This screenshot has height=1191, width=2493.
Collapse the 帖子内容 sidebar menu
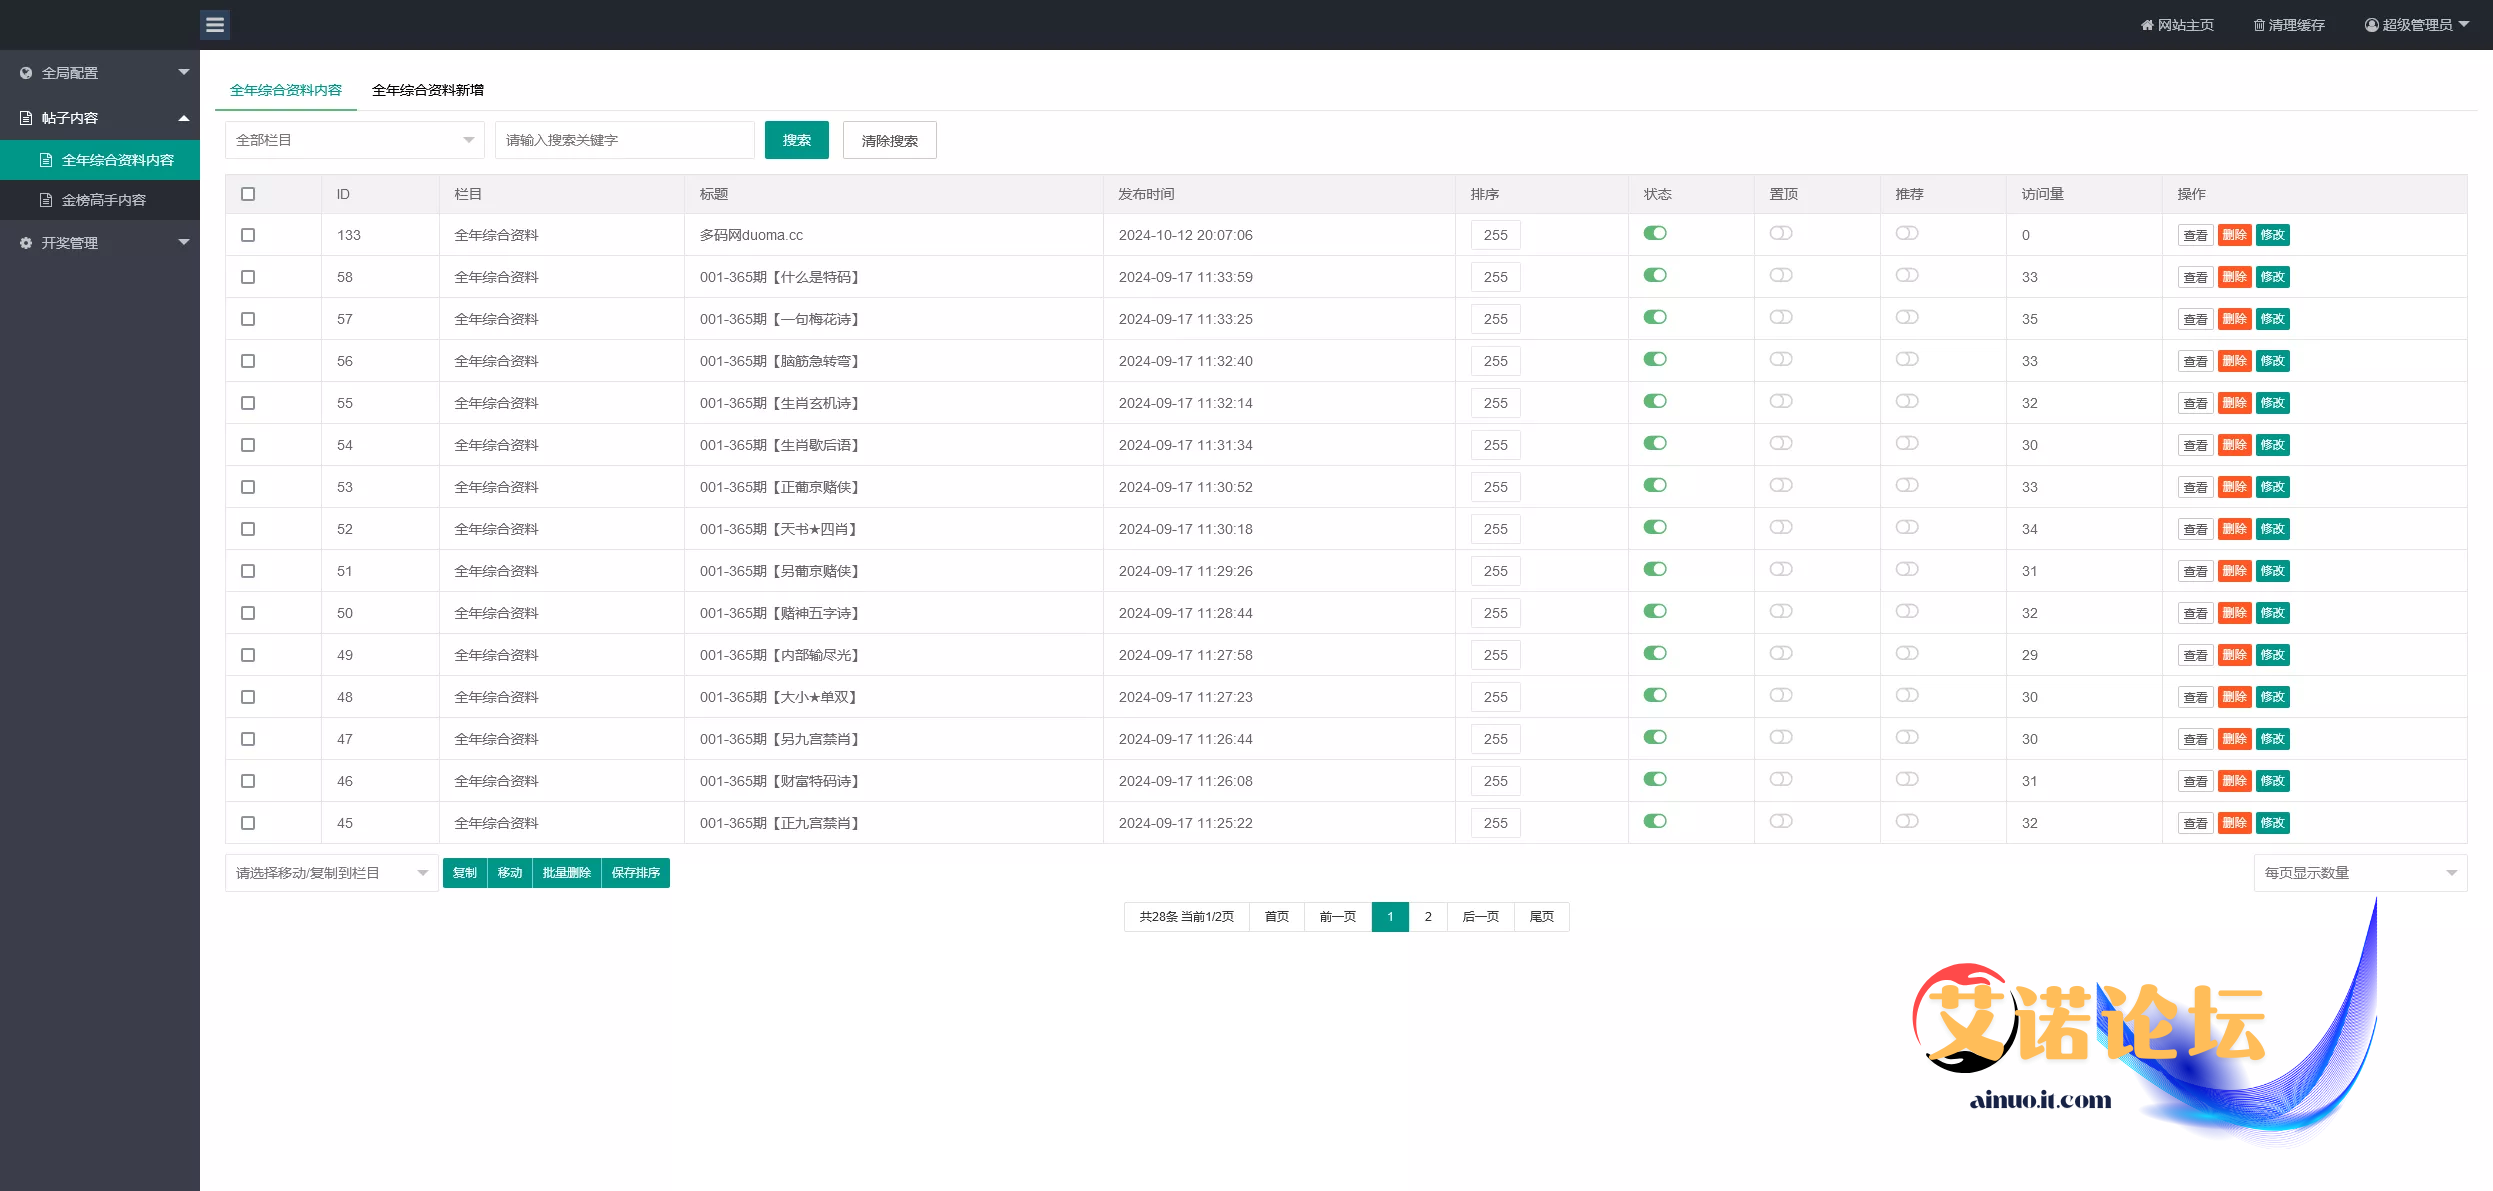[x=100, y=118]
